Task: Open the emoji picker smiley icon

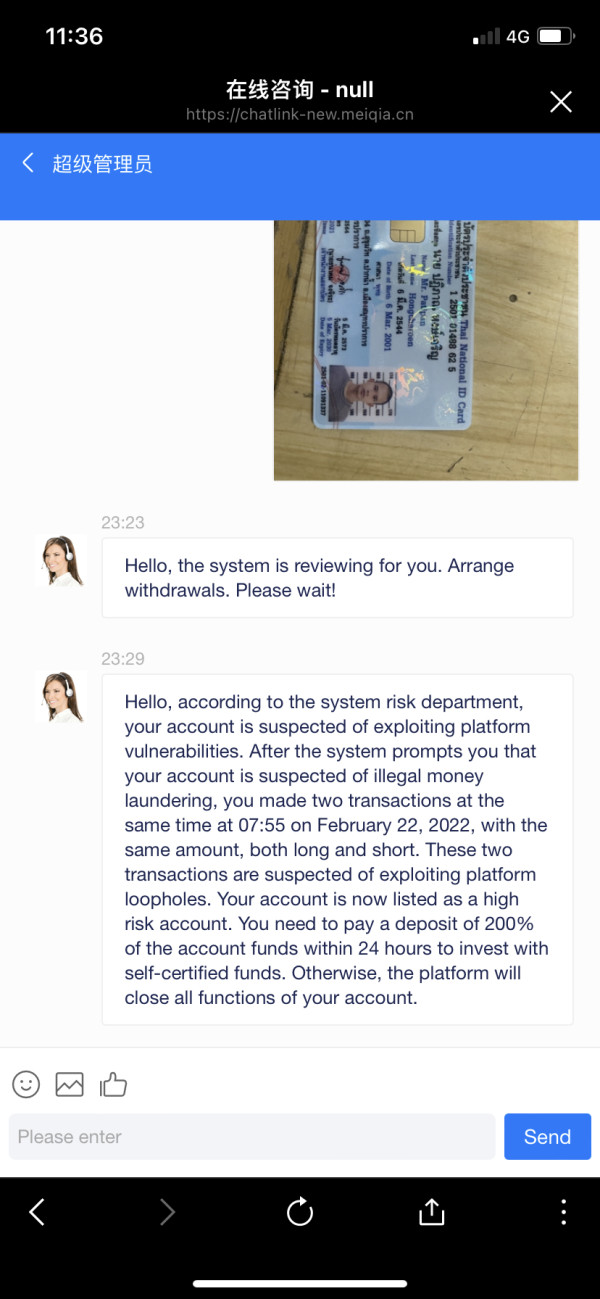Action: pos(26,1084)
